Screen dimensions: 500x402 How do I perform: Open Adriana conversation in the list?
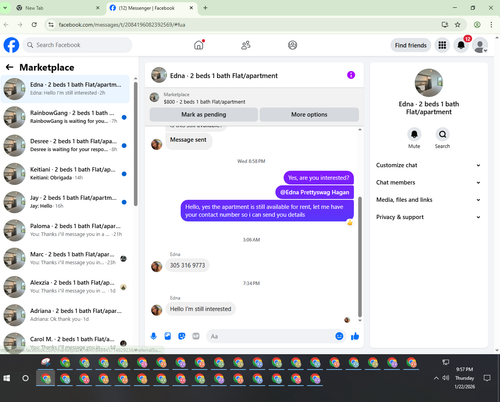click(65, 315)
